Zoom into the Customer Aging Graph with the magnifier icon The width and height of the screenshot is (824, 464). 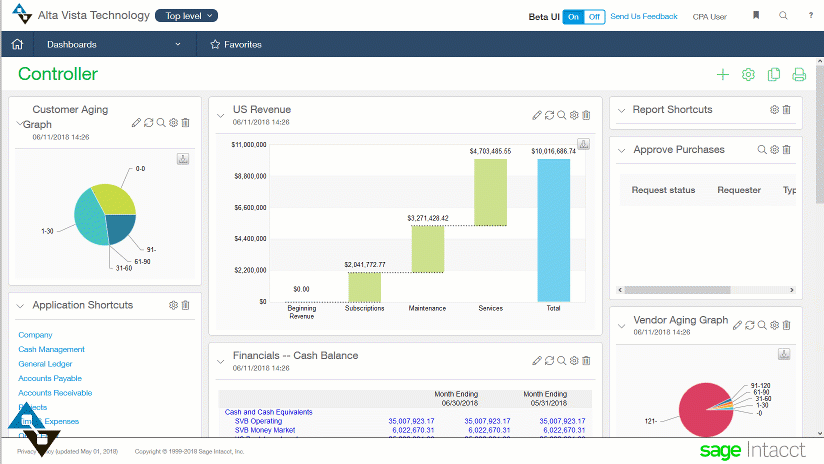click(x=161, y=122)
